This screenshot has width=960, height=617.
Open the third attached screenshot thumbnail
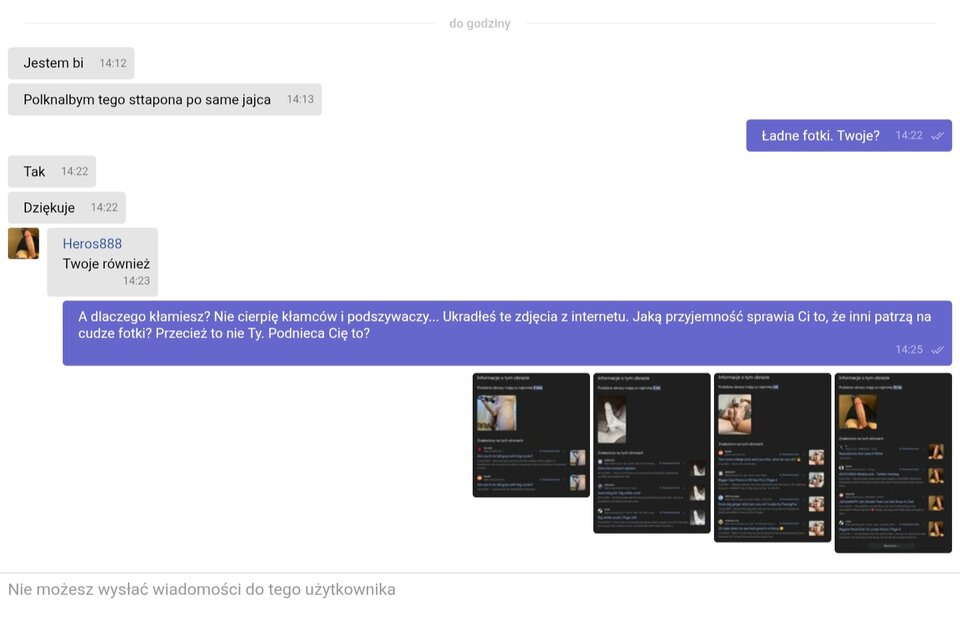point(772,457)
